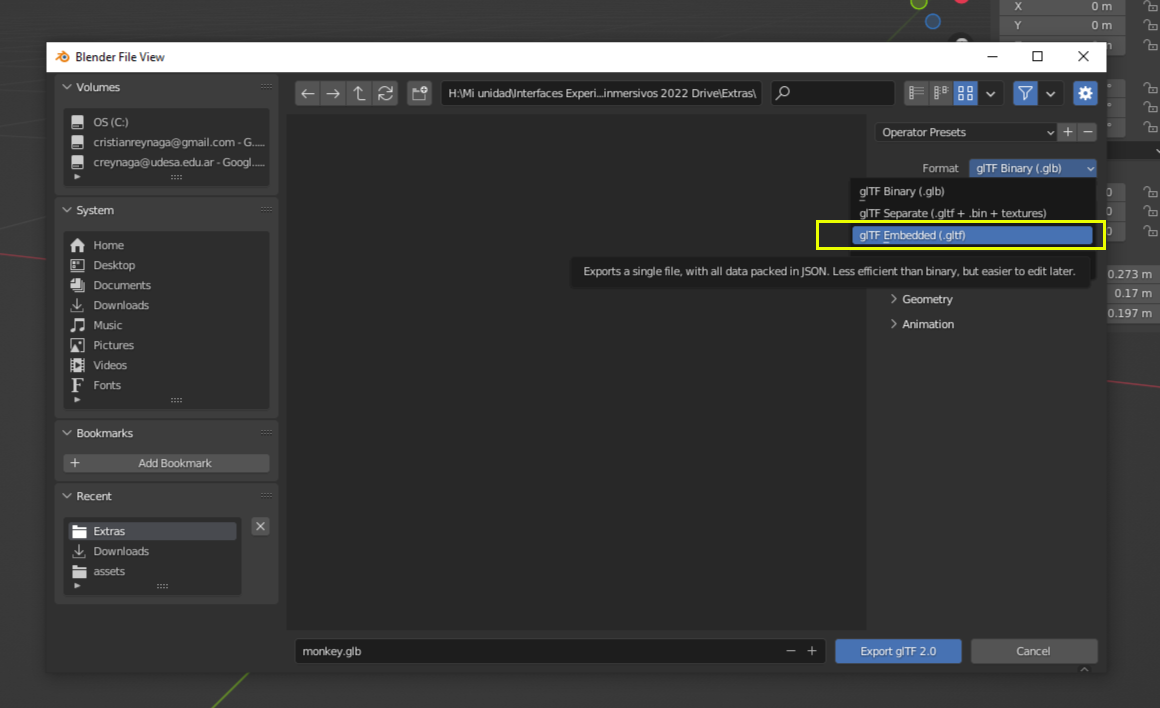This screenshot has height=708, width=1160.
Task: Open the file browser options gear
Action: coord(1085,93)
